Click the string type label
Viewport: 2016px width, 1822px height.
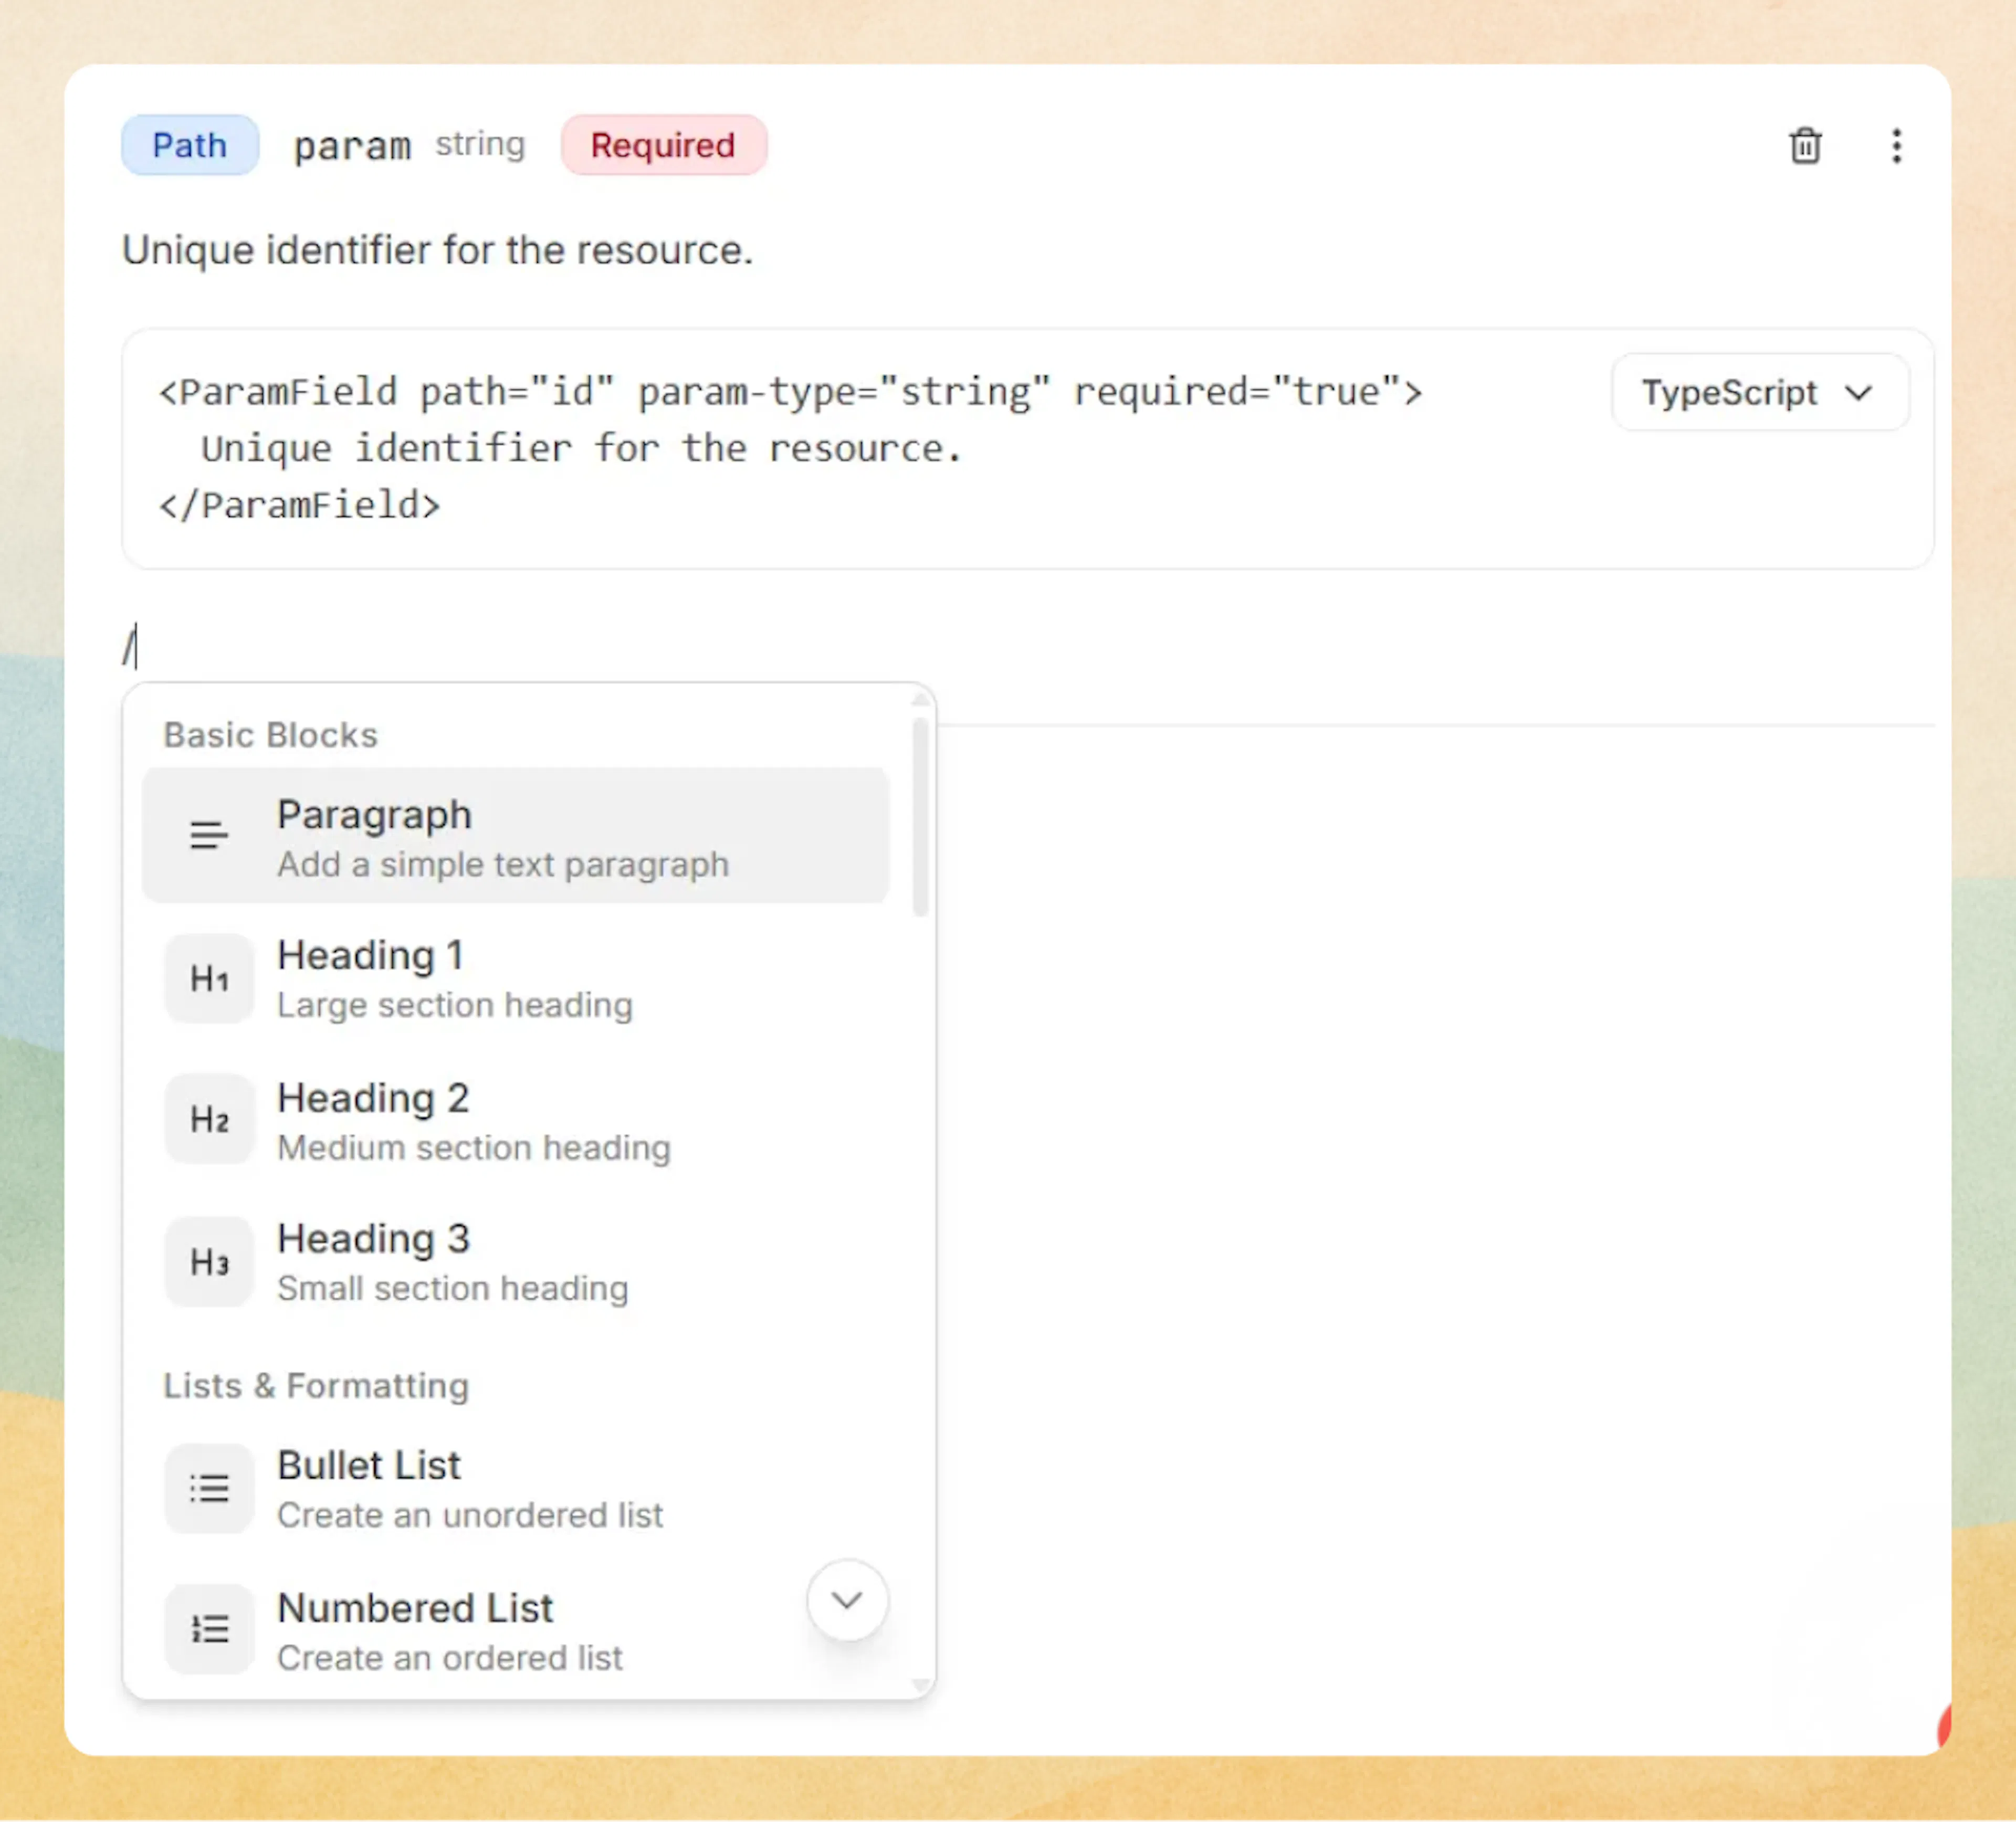[480, 144]
